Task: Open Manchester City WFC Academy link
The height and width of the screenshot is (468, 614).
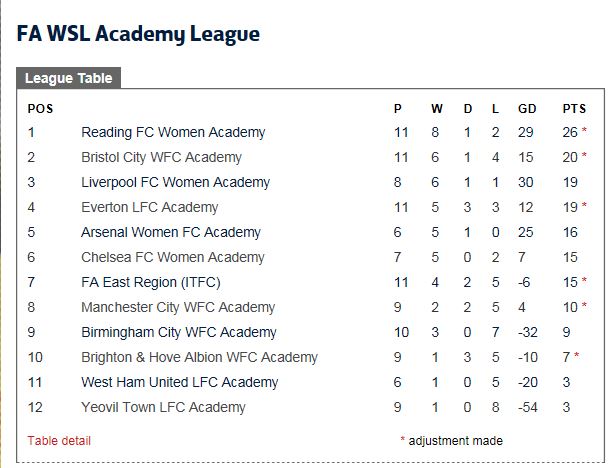Action: (x=178, y=307)
